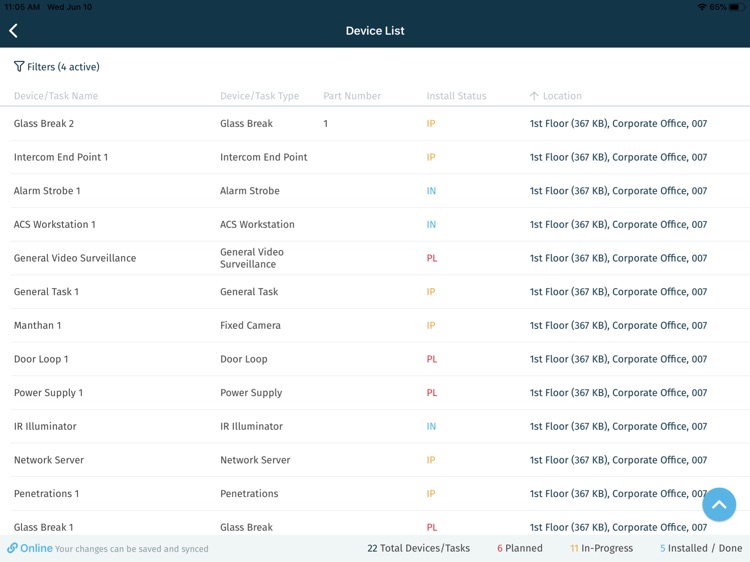Tap Power Supply type cell
750x562 pixels.
coord(251,393)
